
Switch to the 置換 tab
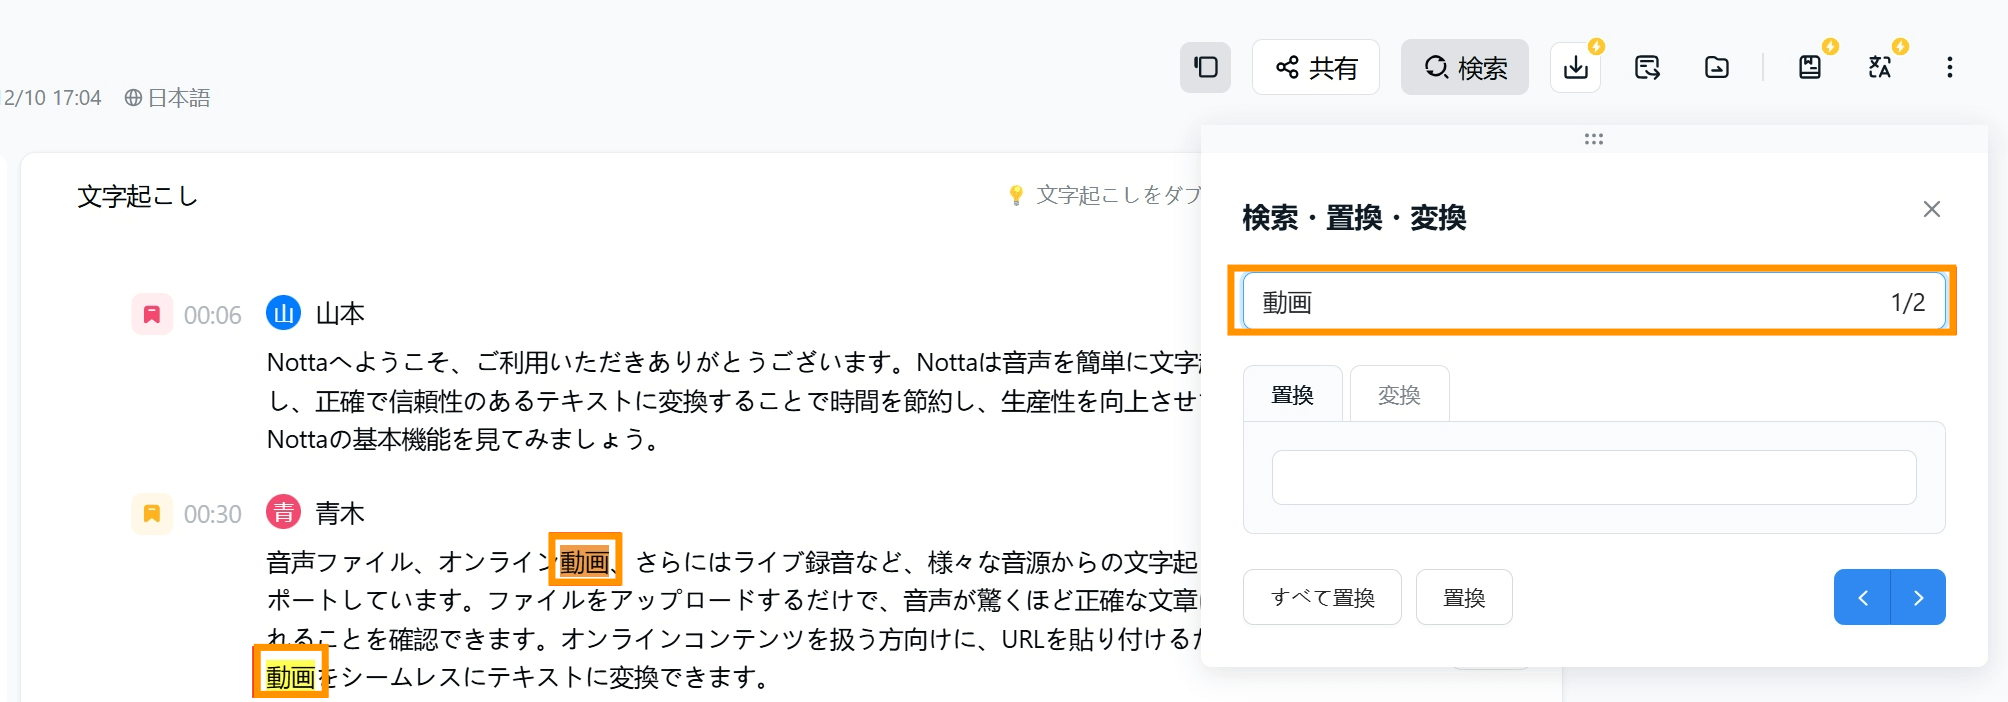coord(1292,395)
